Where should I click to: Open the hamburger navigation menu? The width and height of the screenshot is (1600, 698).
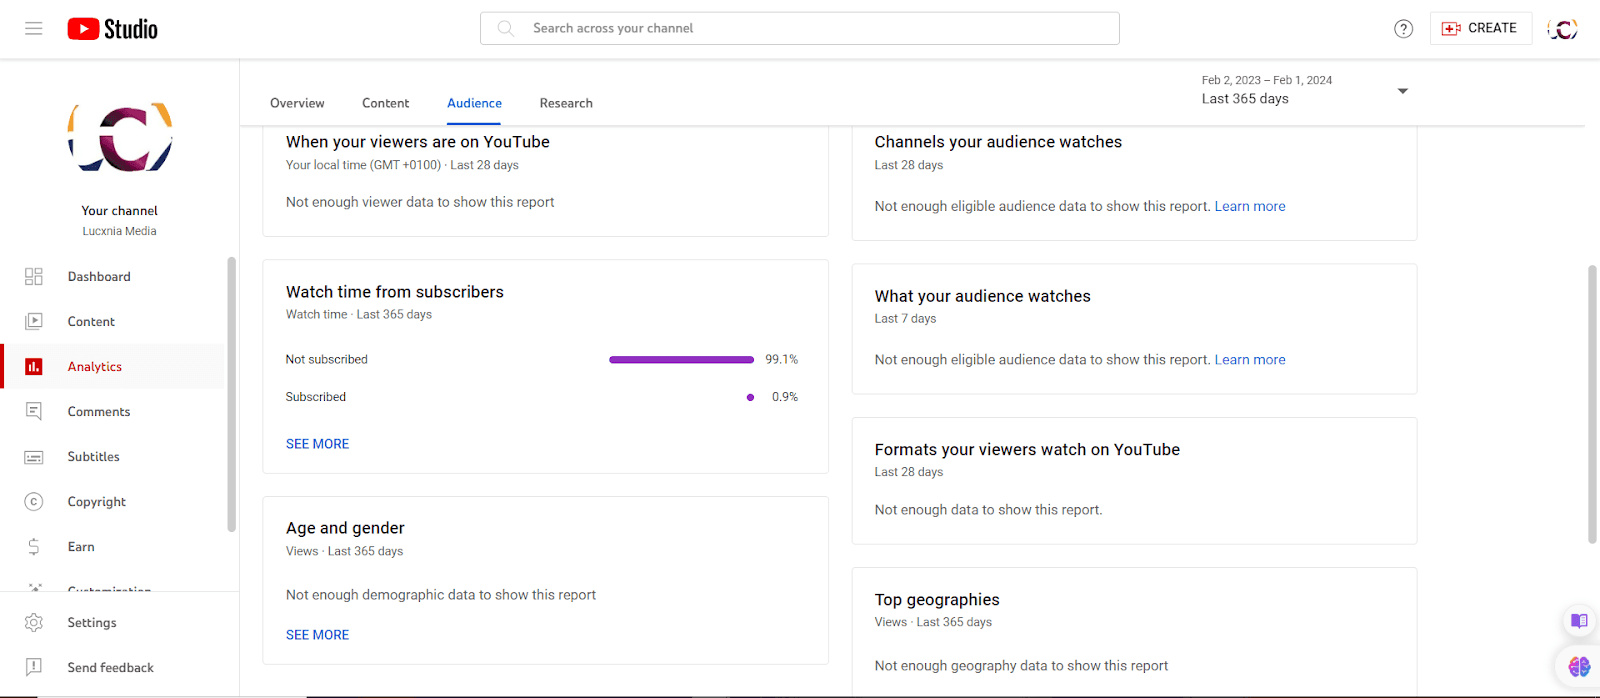click(34, 28)
